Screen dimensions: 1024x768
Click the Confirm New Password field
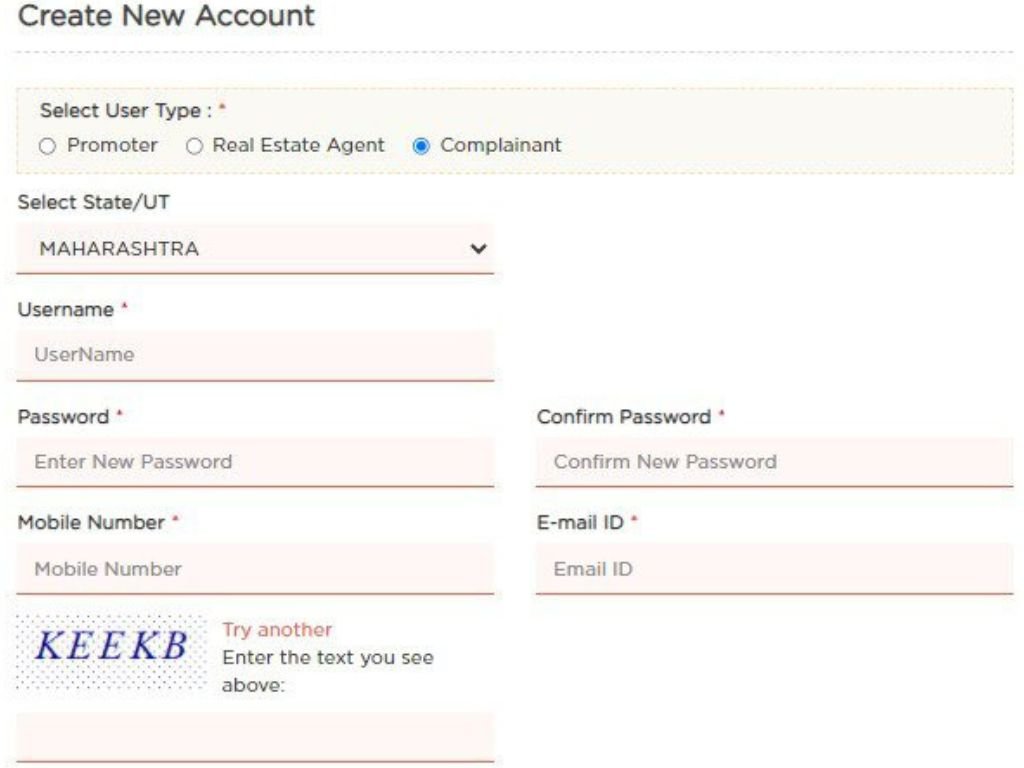tap(773, 462)
